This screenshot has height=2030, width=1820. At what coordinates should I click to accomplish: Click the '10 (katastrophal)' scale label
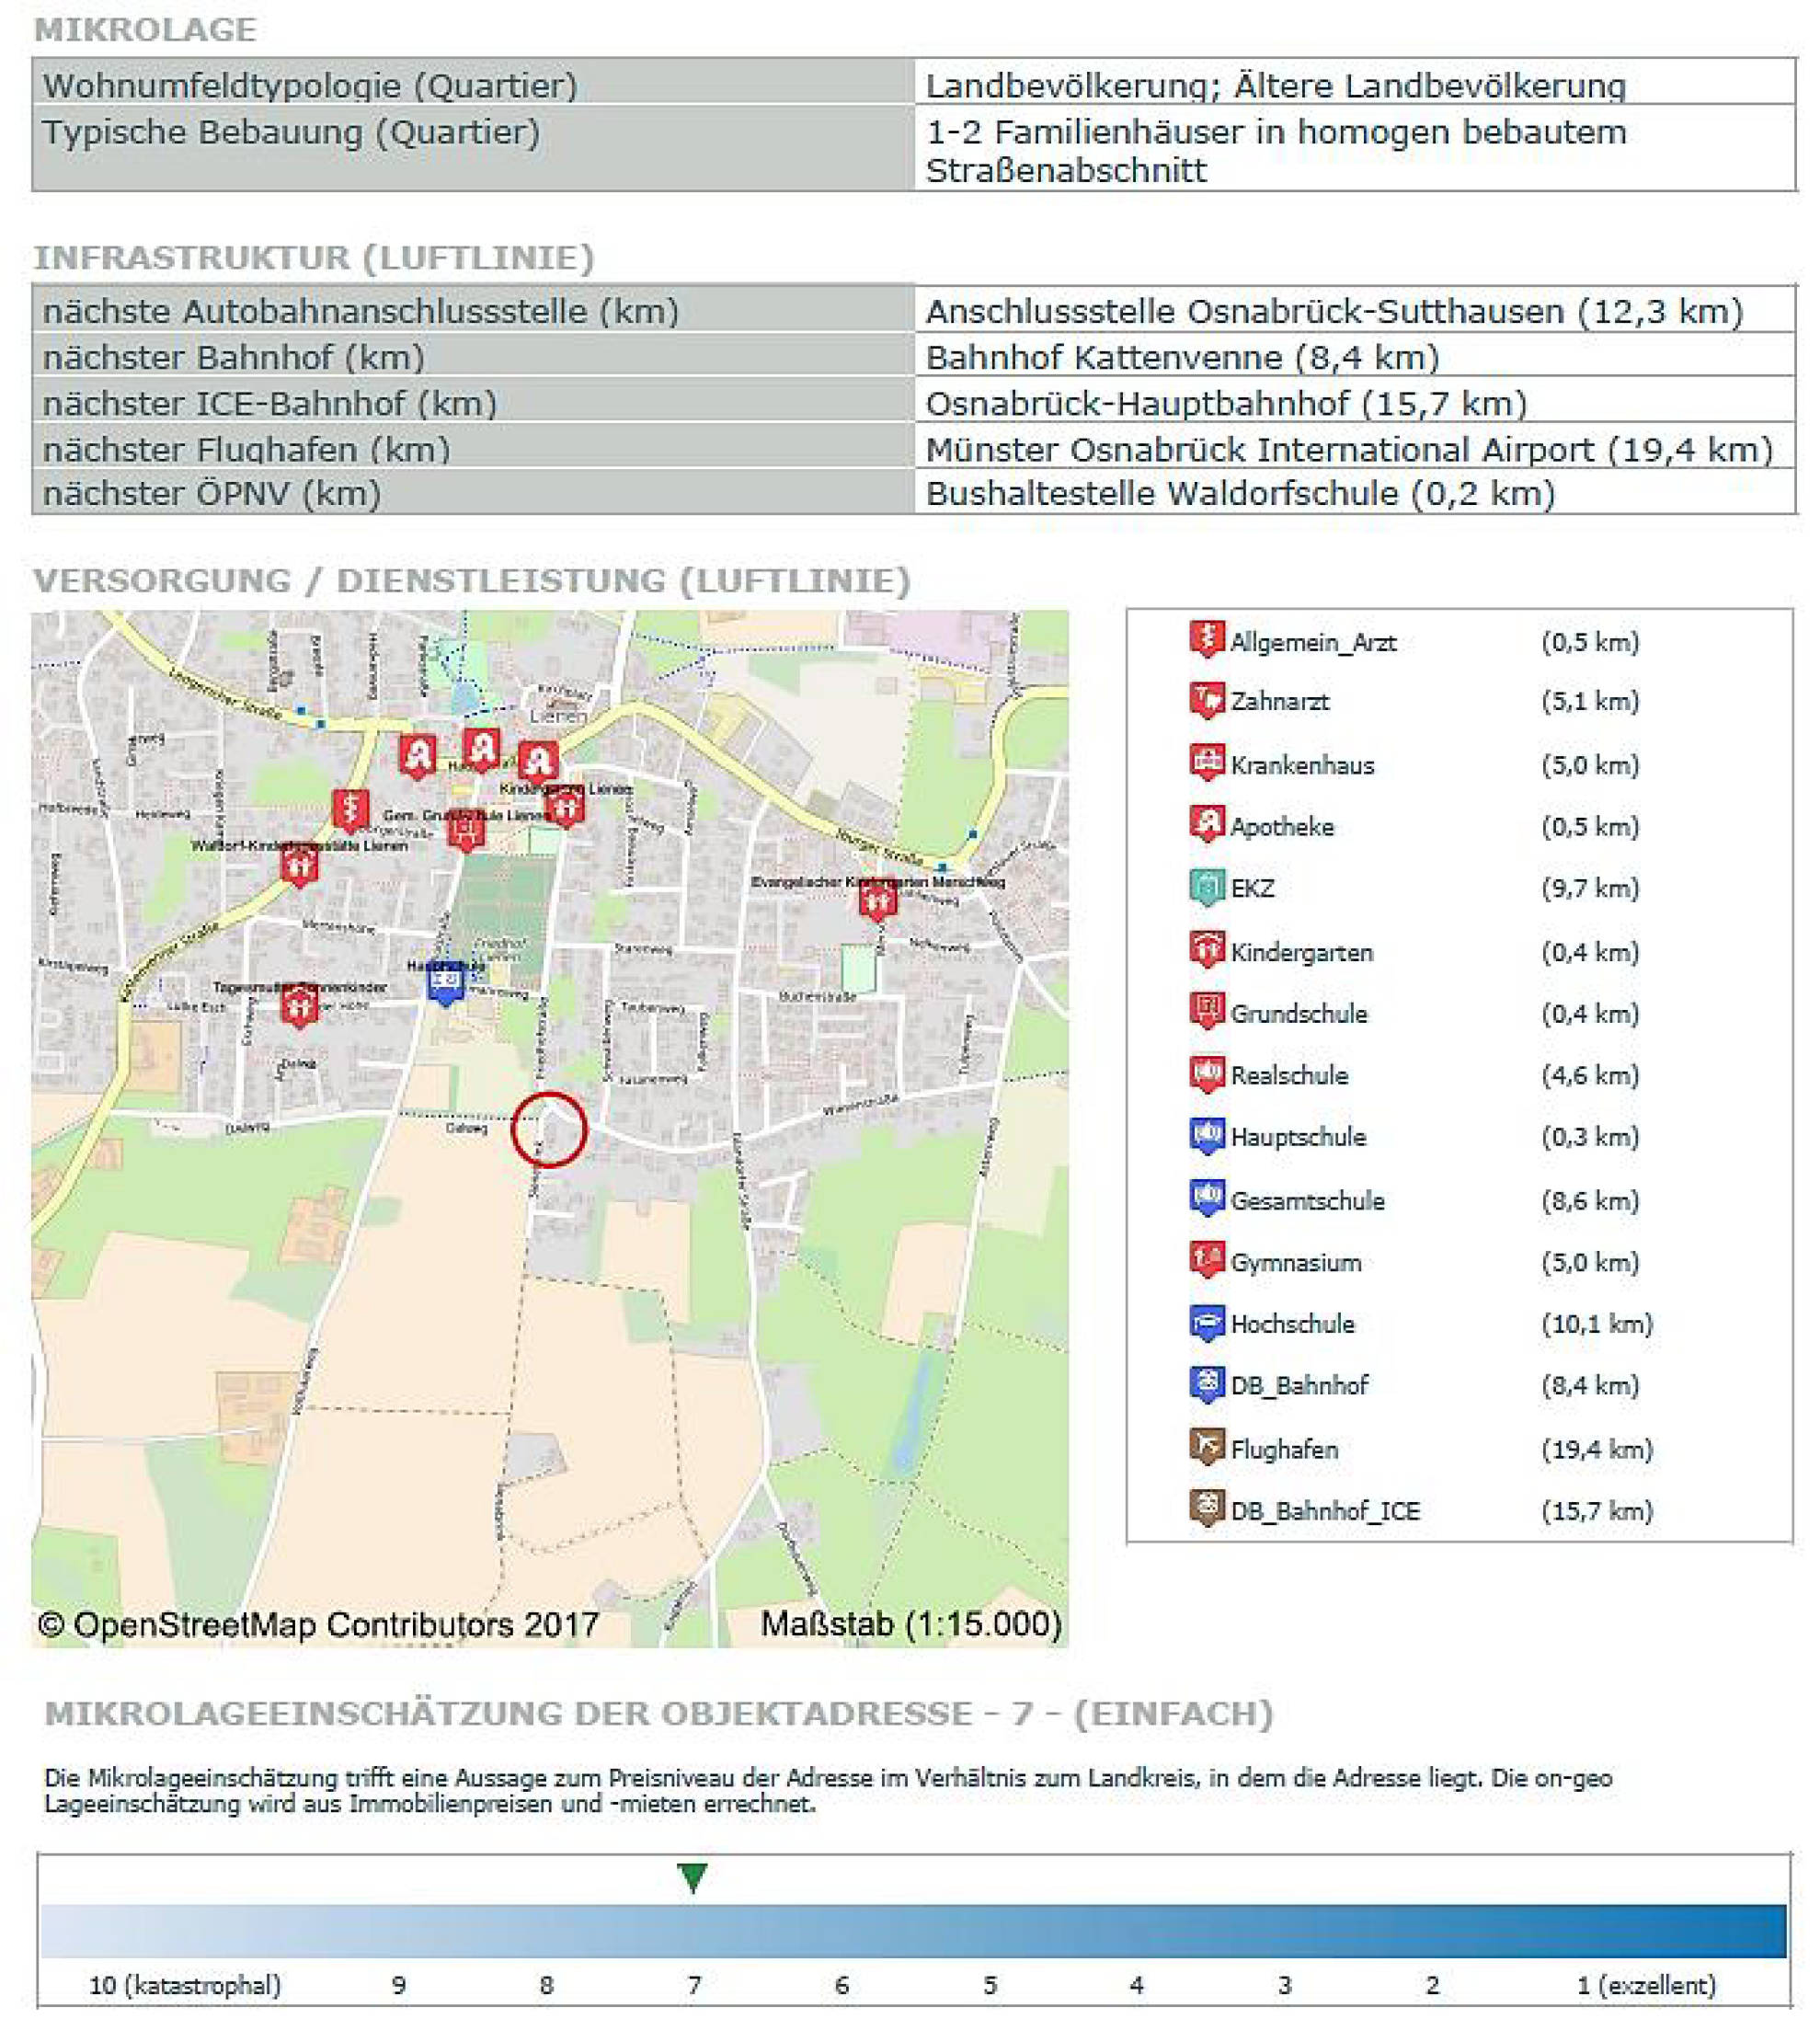(185, 1985)
